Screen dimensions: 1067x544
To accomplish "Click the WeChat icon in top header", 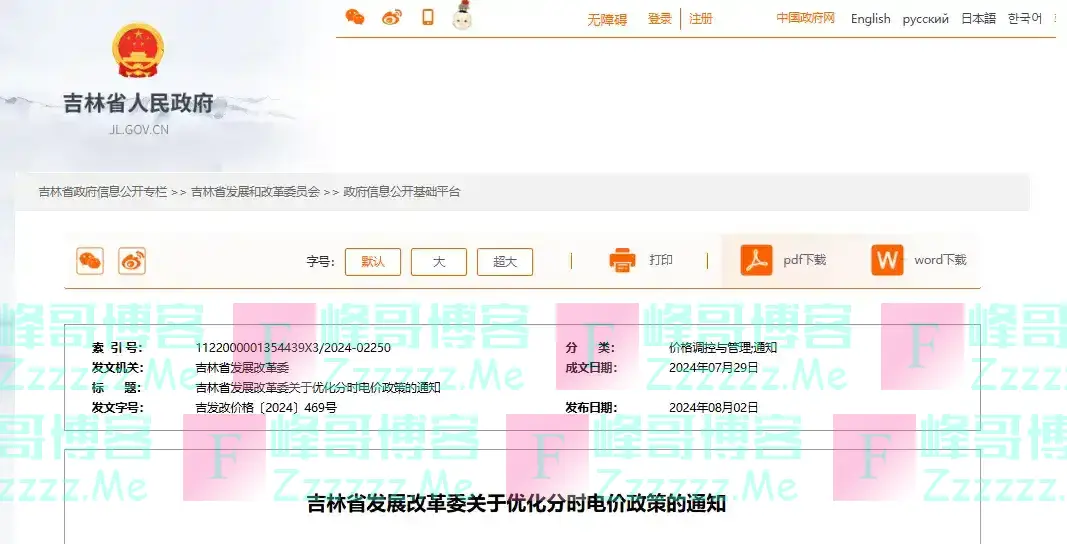I will (355, 17).
